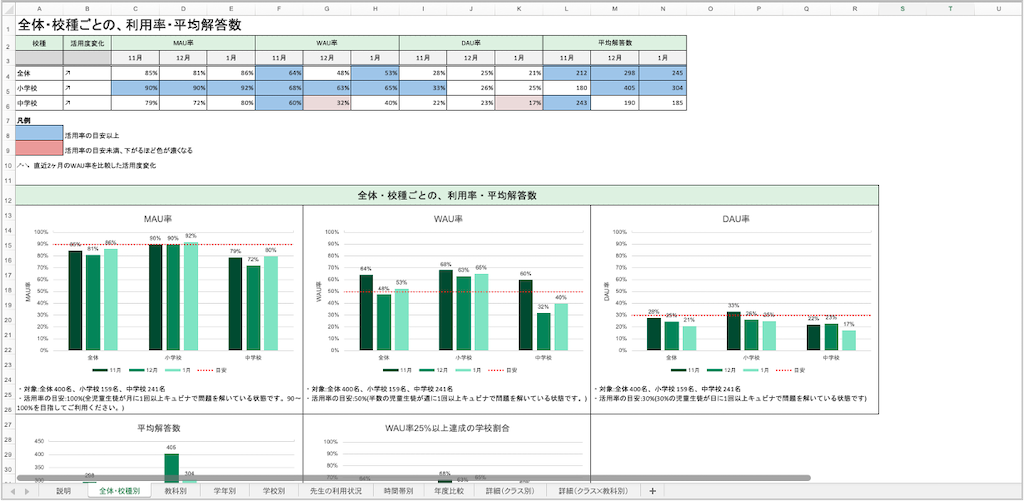Select the WAU率 table header cell
The height and width of the screenshot is (501, 1024).
tap(327, 43)
